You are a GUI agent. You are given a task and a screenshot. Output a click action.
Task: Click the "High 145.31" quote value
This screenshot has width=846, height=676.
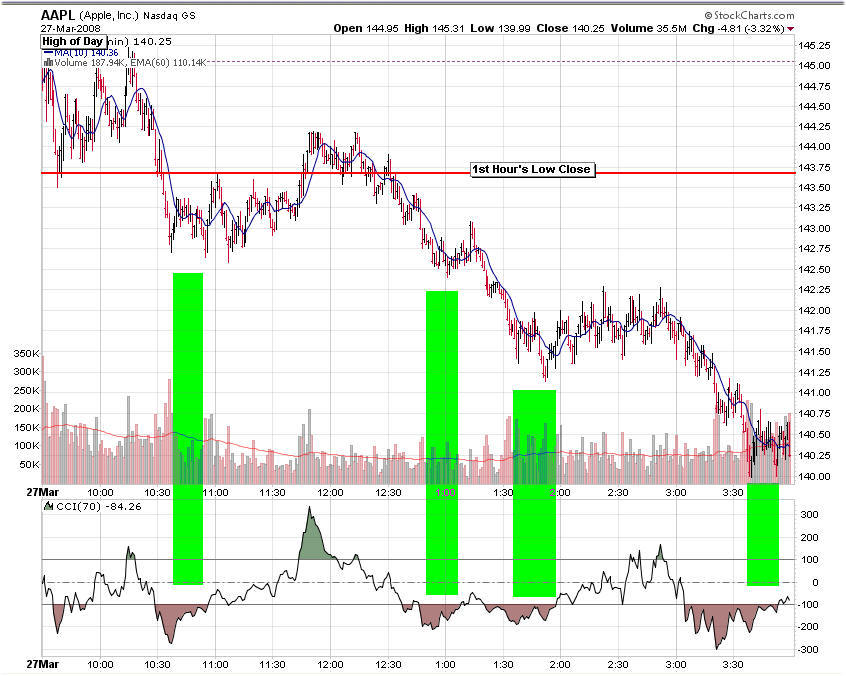click(x=434, y=29)
